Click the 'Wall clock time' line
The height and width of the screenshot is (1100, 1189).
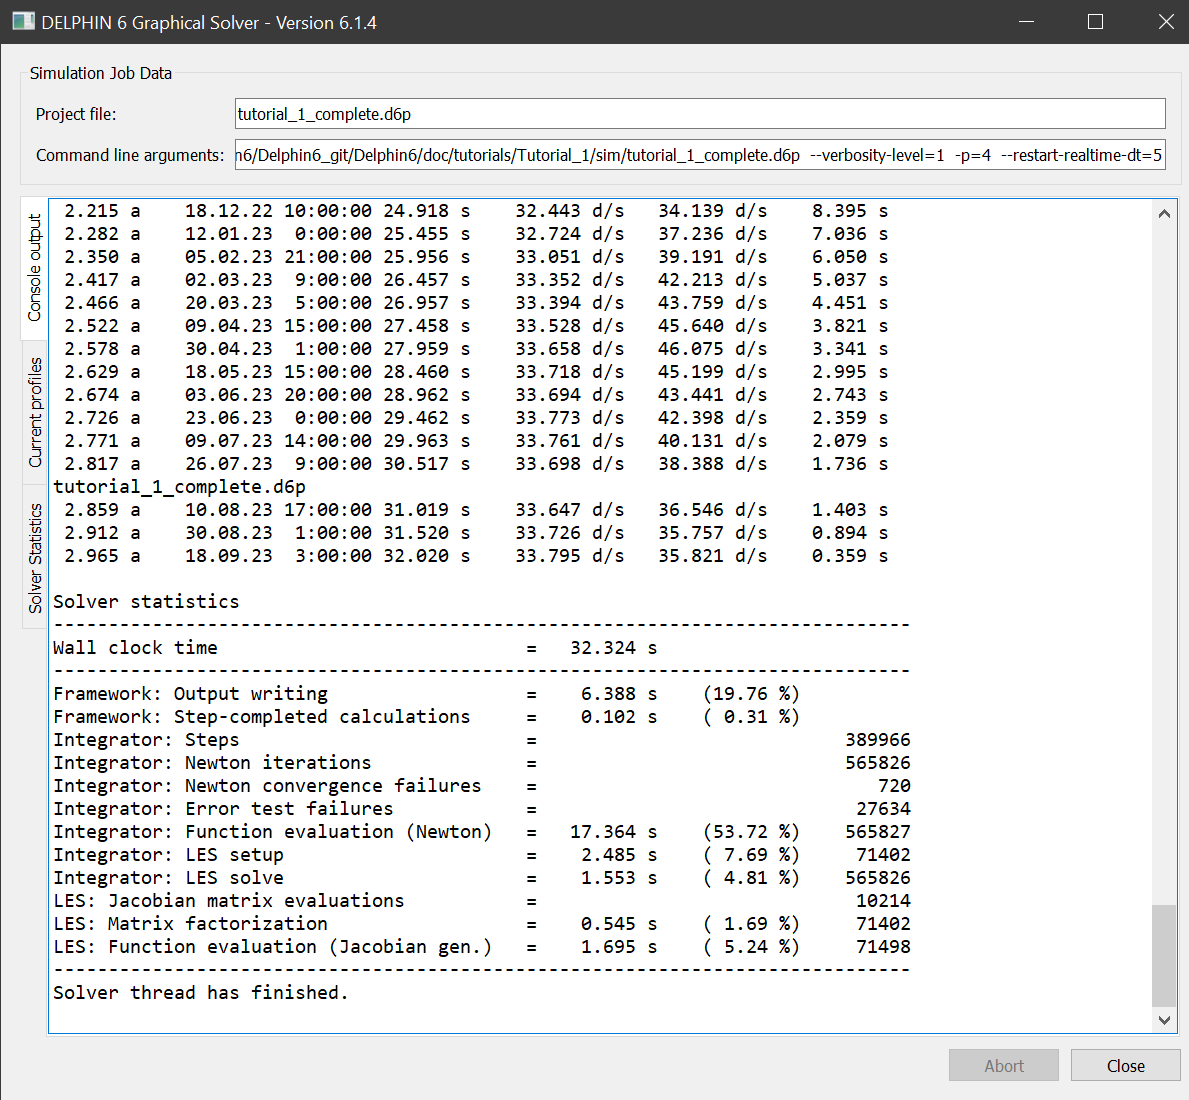click(x=355, y=648)
